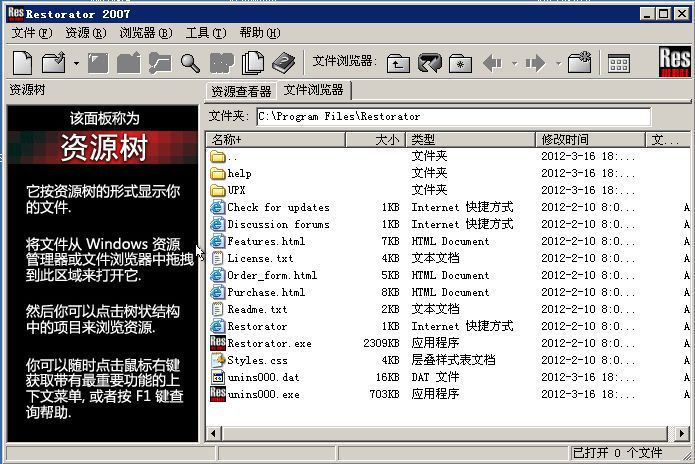Click the Save toolbar icon

[x=98, y=63]
